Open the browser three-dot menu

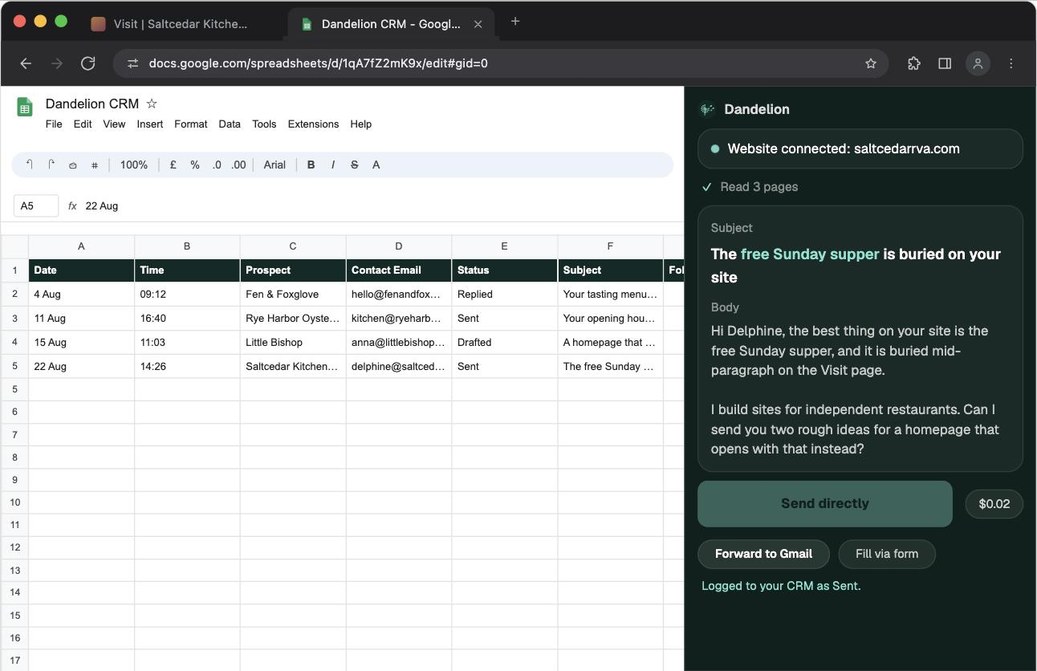1011,63
